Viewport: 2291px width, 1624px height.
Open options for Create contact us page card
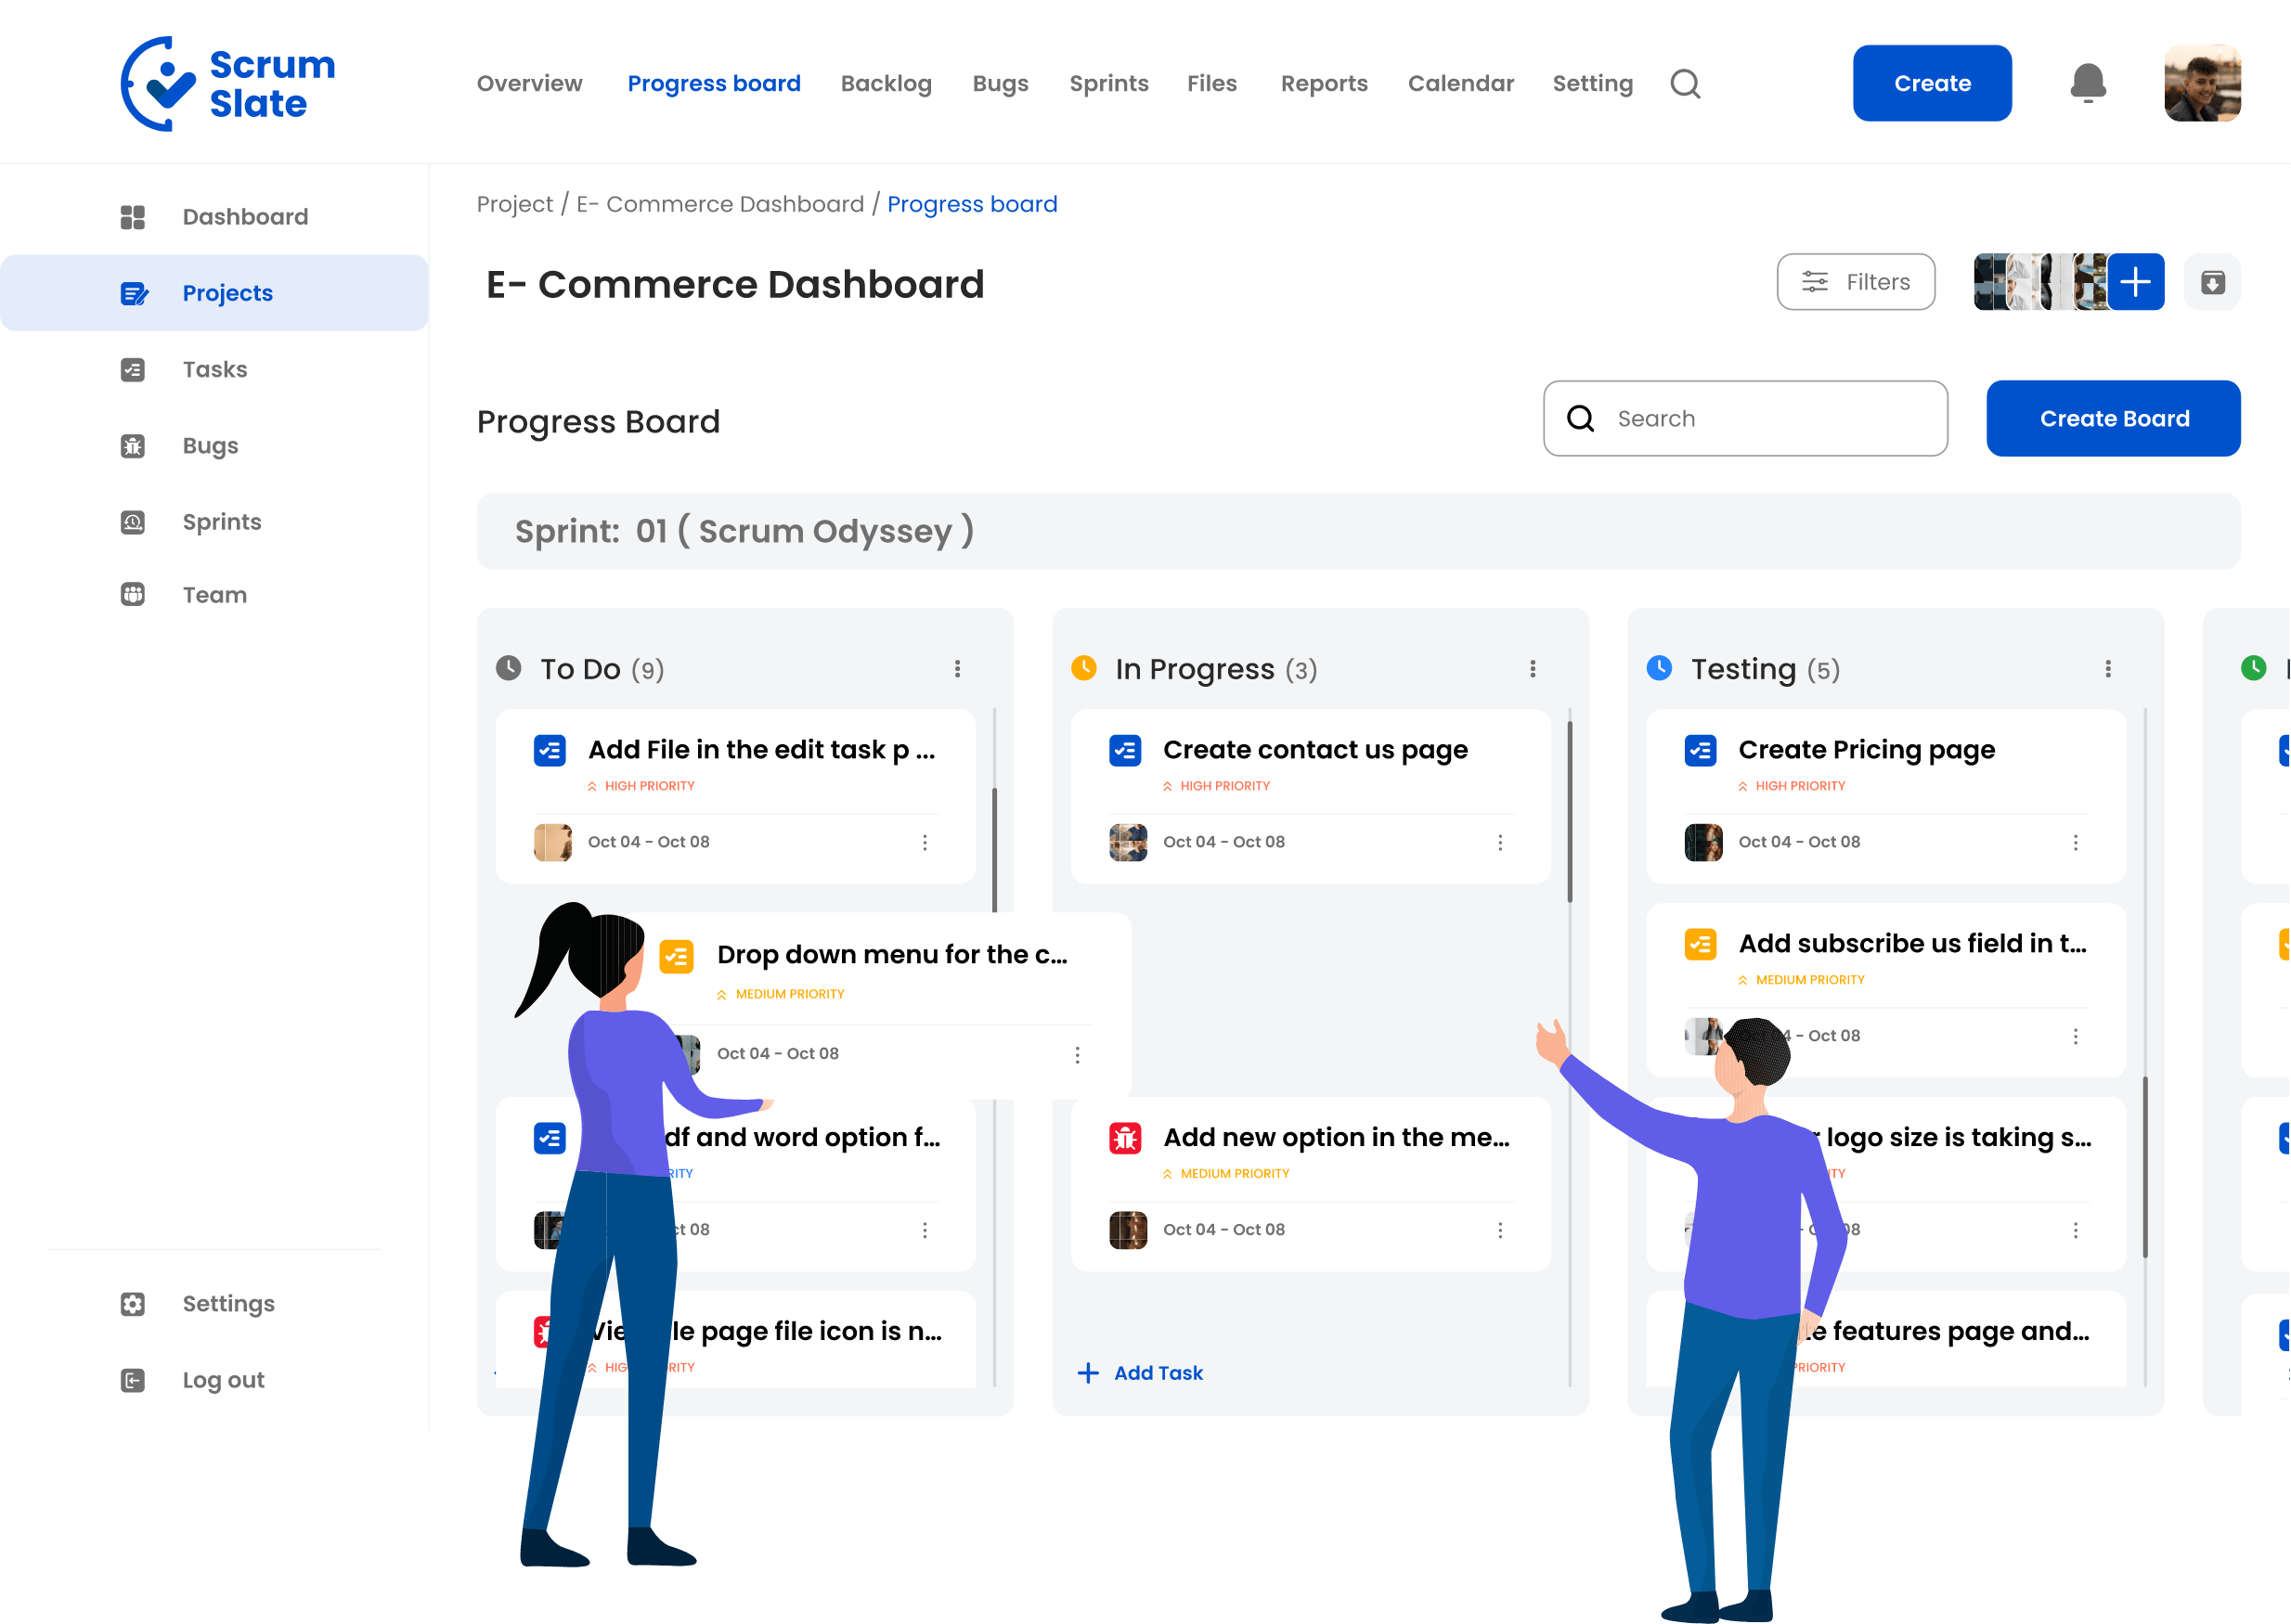pyautogui.click(x=1500, y=842)
